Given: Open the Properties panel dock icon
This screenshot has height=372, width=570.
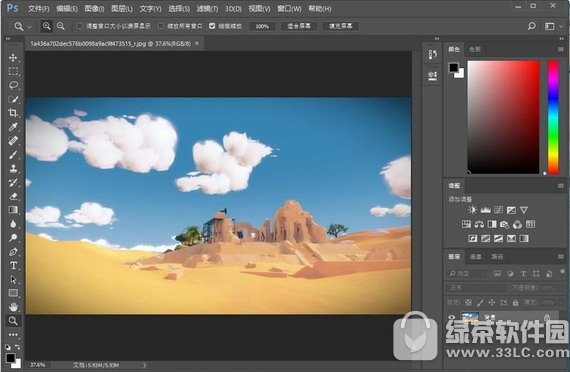Looking at the screenshot, I should (433, 76).
